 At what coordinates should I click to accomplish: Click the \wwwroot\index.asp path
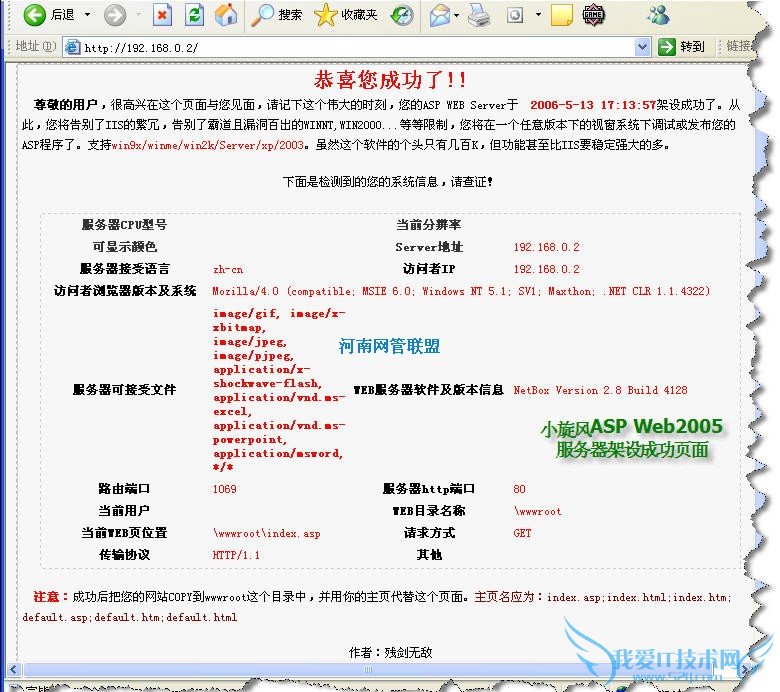click(x=267, y=533)
